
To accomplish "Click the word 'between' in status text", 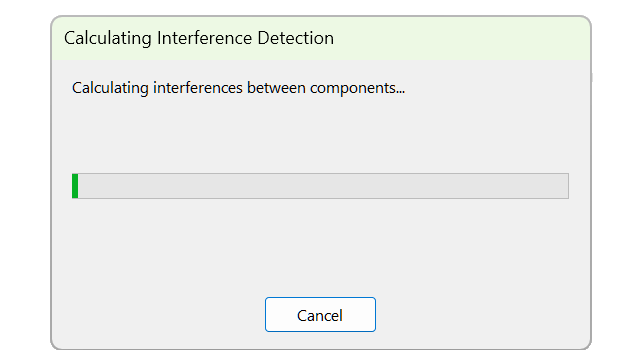I will pyautogui.click(x=276, y=88).
